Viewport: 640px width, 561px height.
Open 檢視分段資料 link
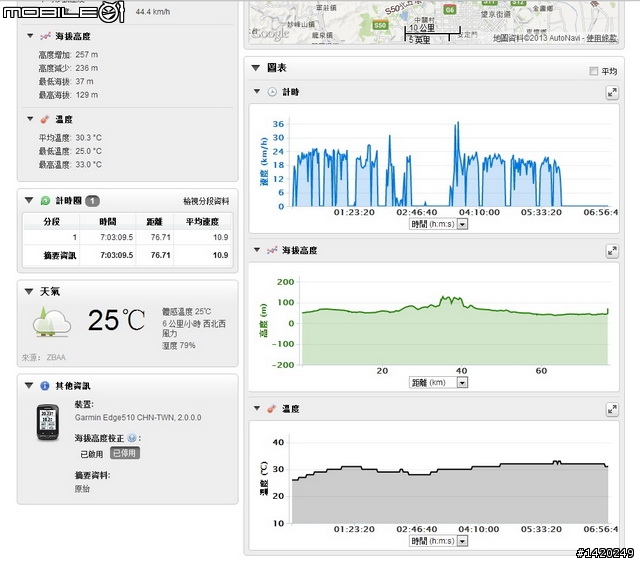[x=206, y=201]
